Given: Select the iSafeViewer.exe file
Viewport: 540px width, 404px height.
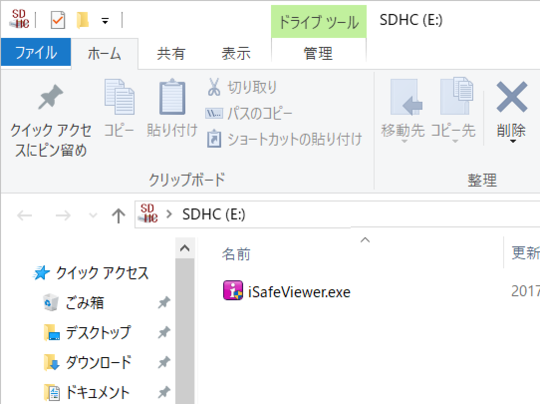Looking at the screenshot, I should pos(287,291).
